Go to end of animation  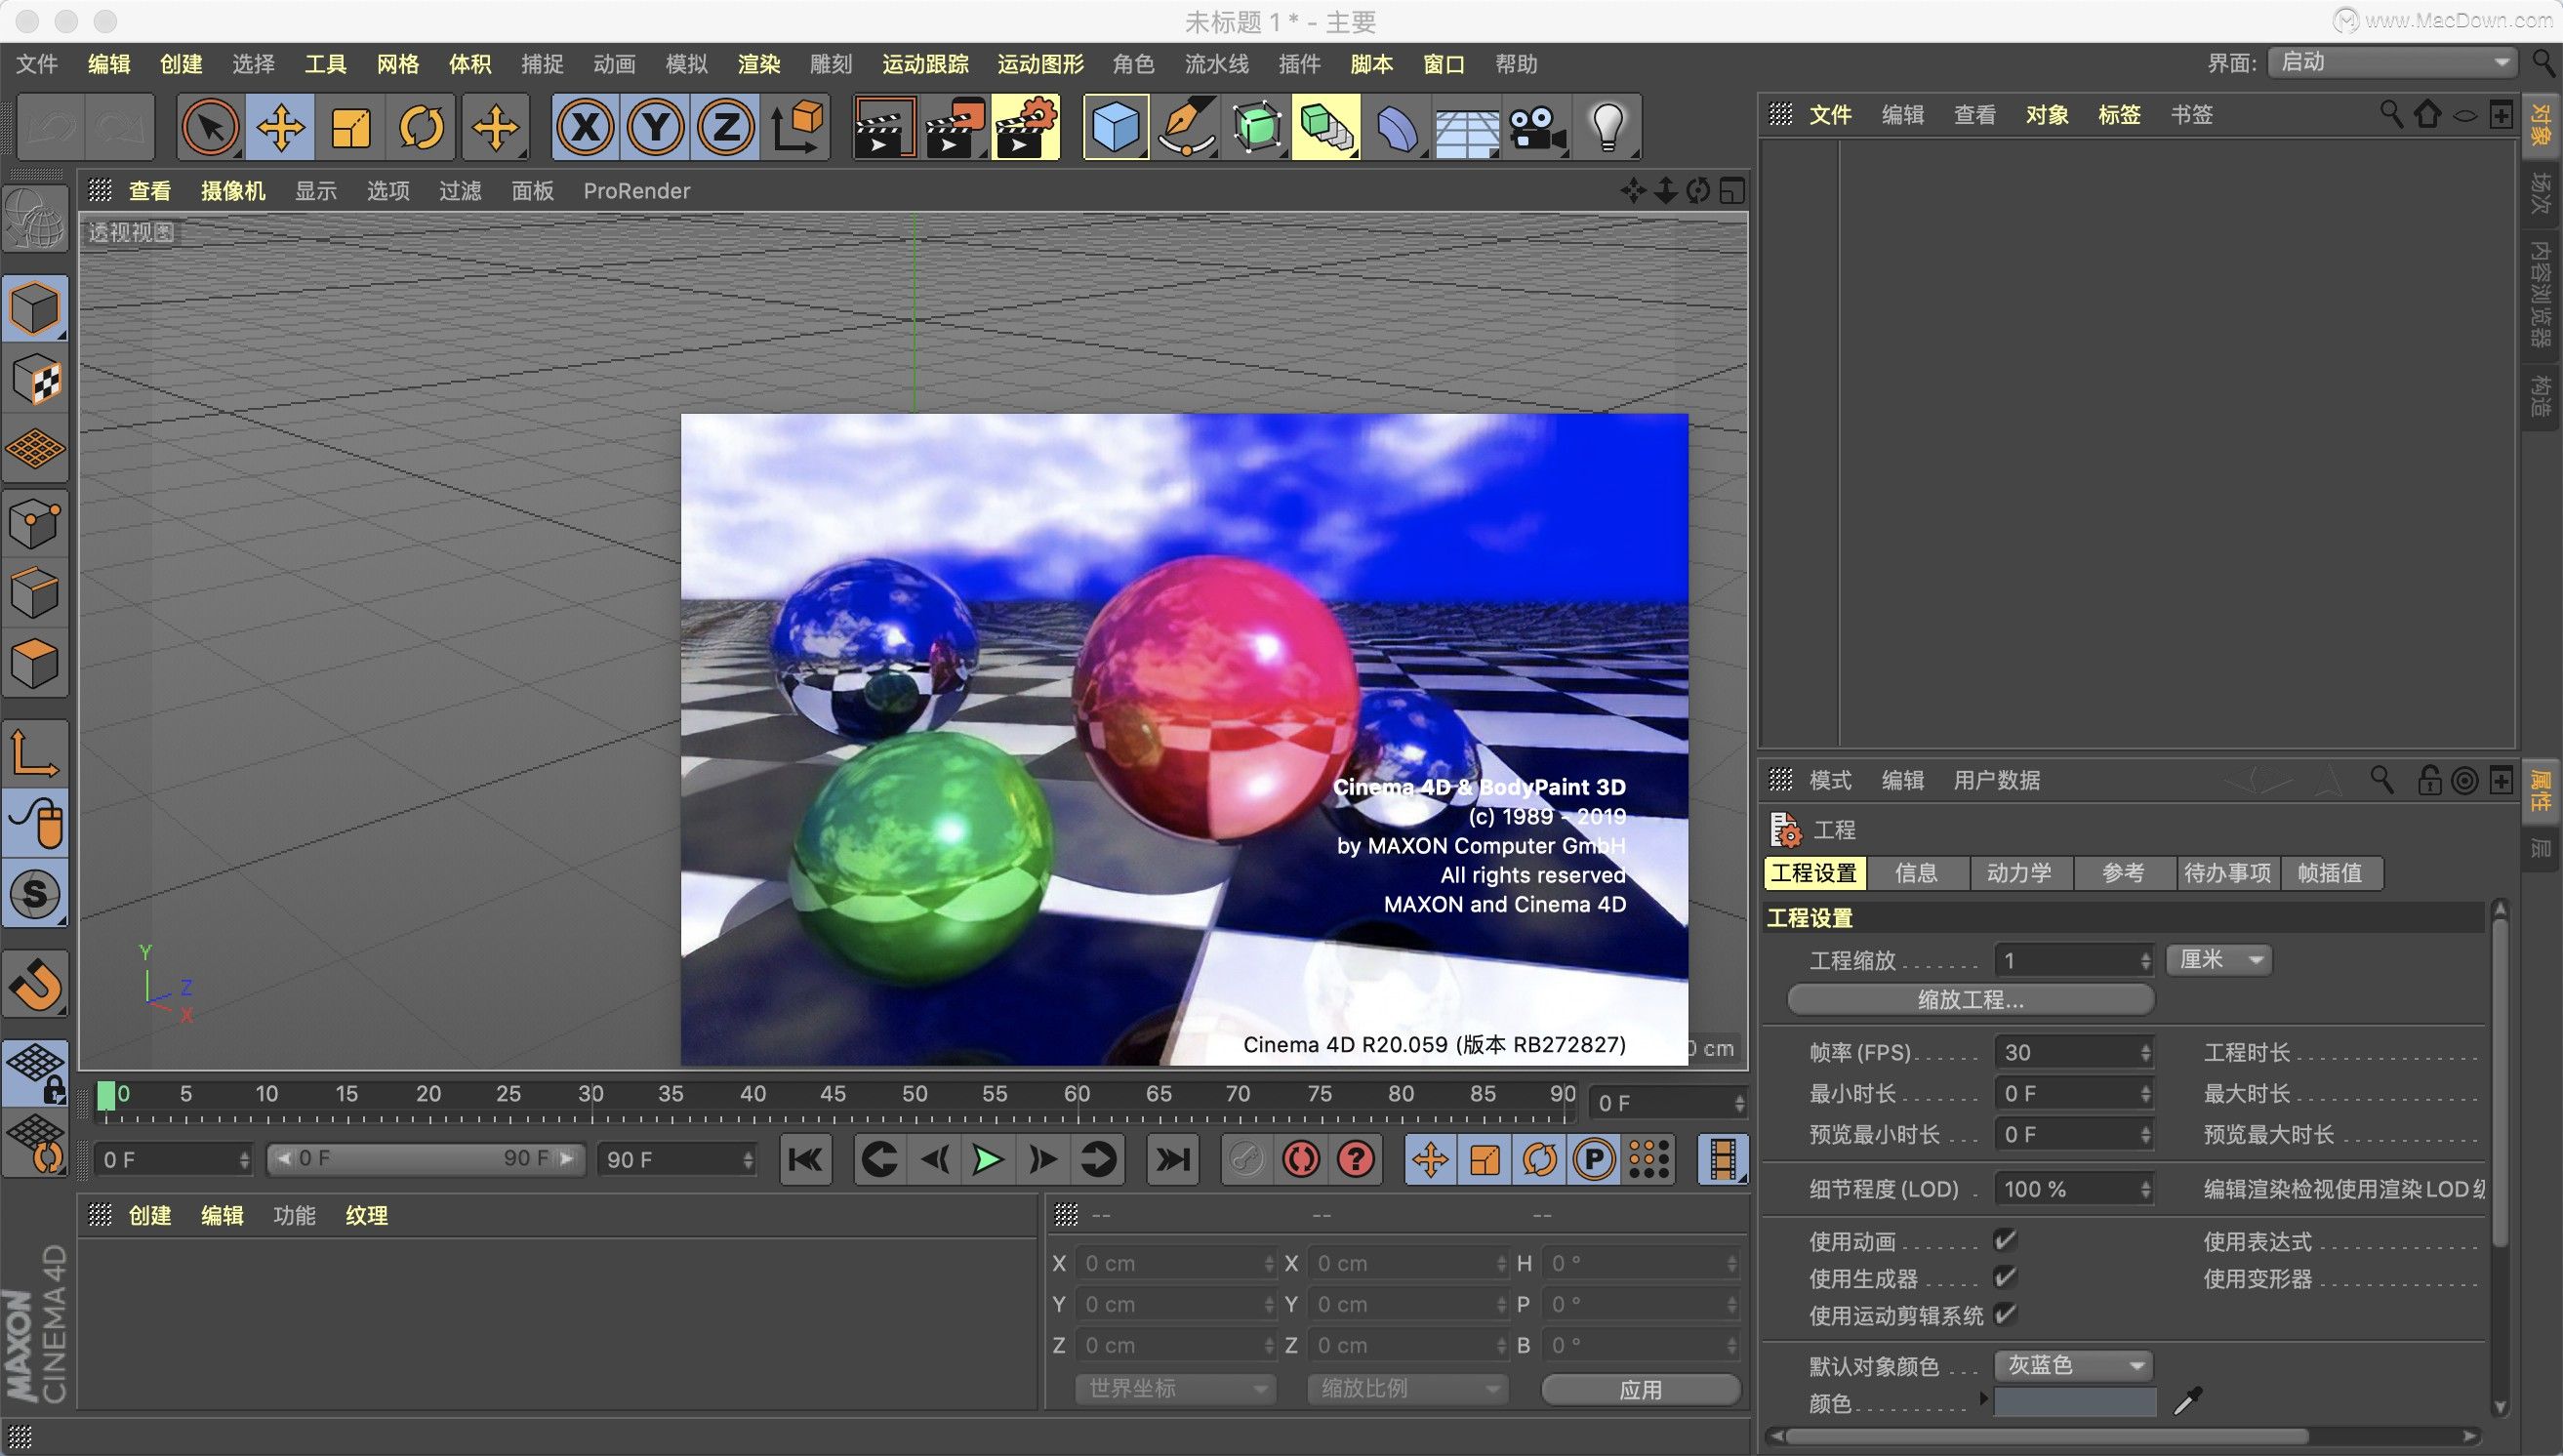pyautogui.click(x=1172, y=1160)
